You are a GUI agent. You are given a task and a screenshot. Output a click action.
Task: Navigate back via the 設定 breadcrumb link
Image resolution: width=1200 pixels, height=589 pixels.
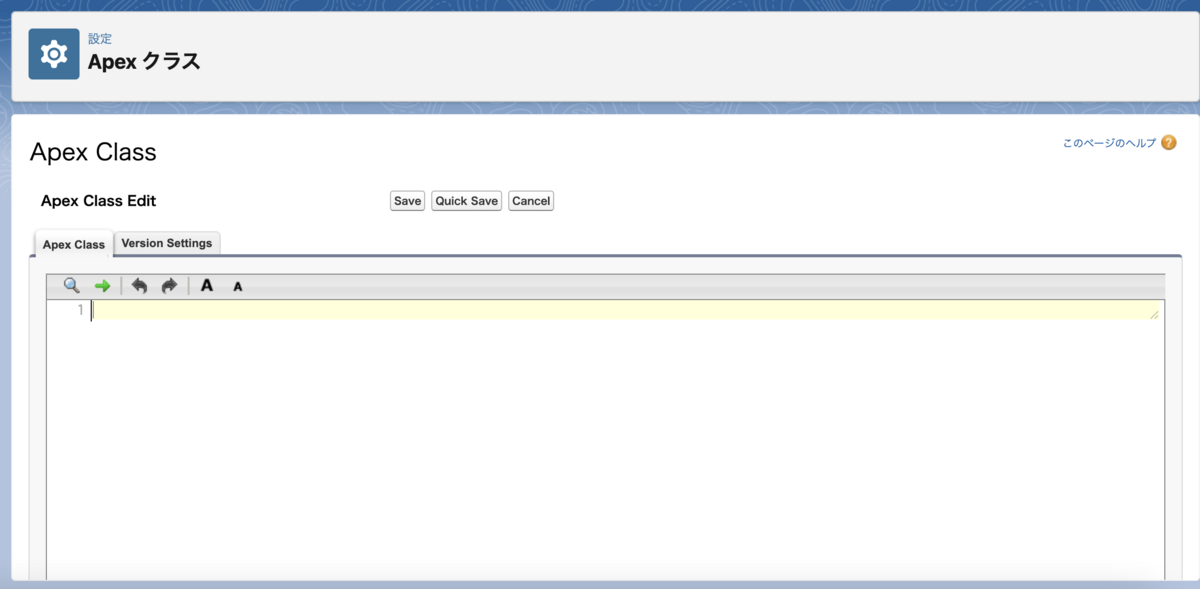pyautogui.click(x=99, y=38)
